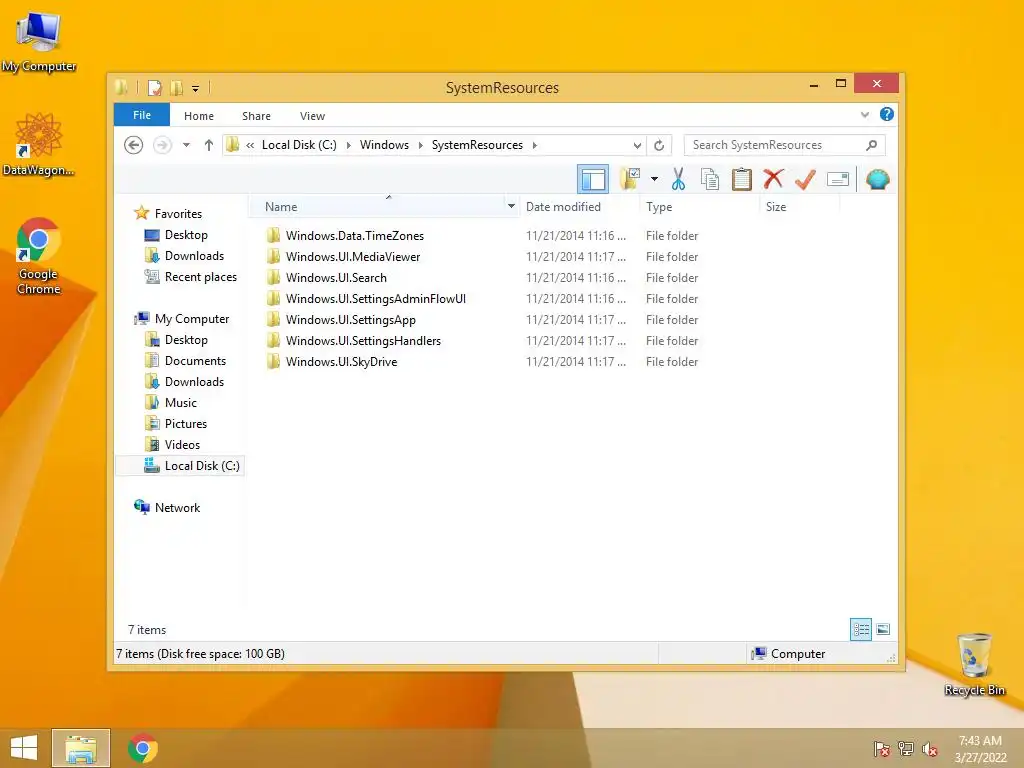This screenshot has height=768, width=1024.
Task: Open dropdown arrow beside folder options icon
Action: tap(654, 179)
